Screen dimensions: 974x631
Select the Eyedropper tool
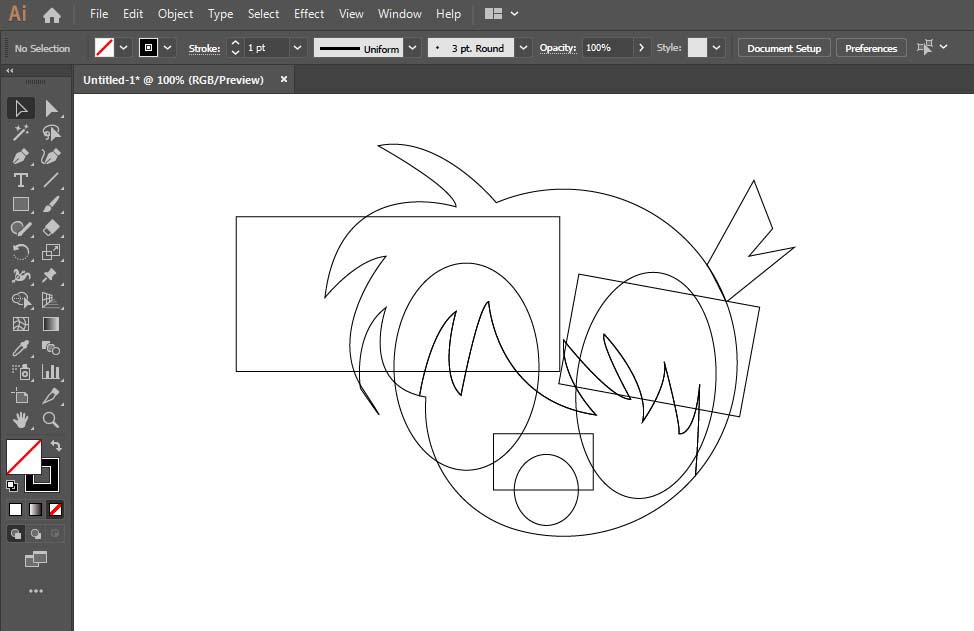click(x=20, y=348)
